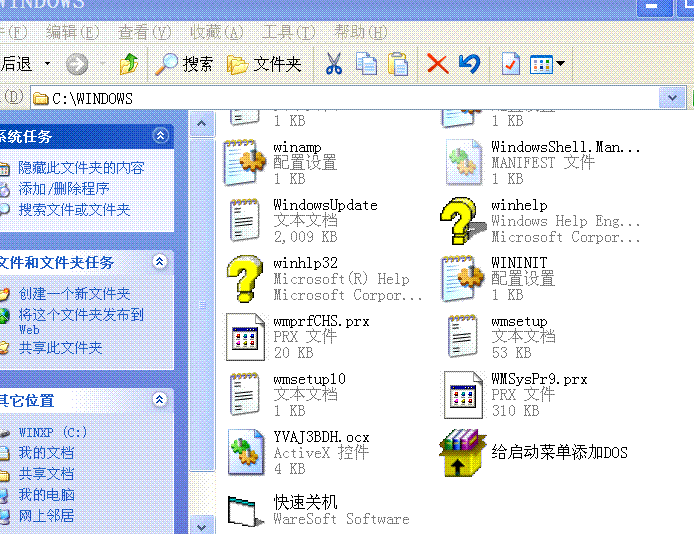Click the WindowsUpdate file name text
This screenshot has height=534, width=694.
click(325, 205)
